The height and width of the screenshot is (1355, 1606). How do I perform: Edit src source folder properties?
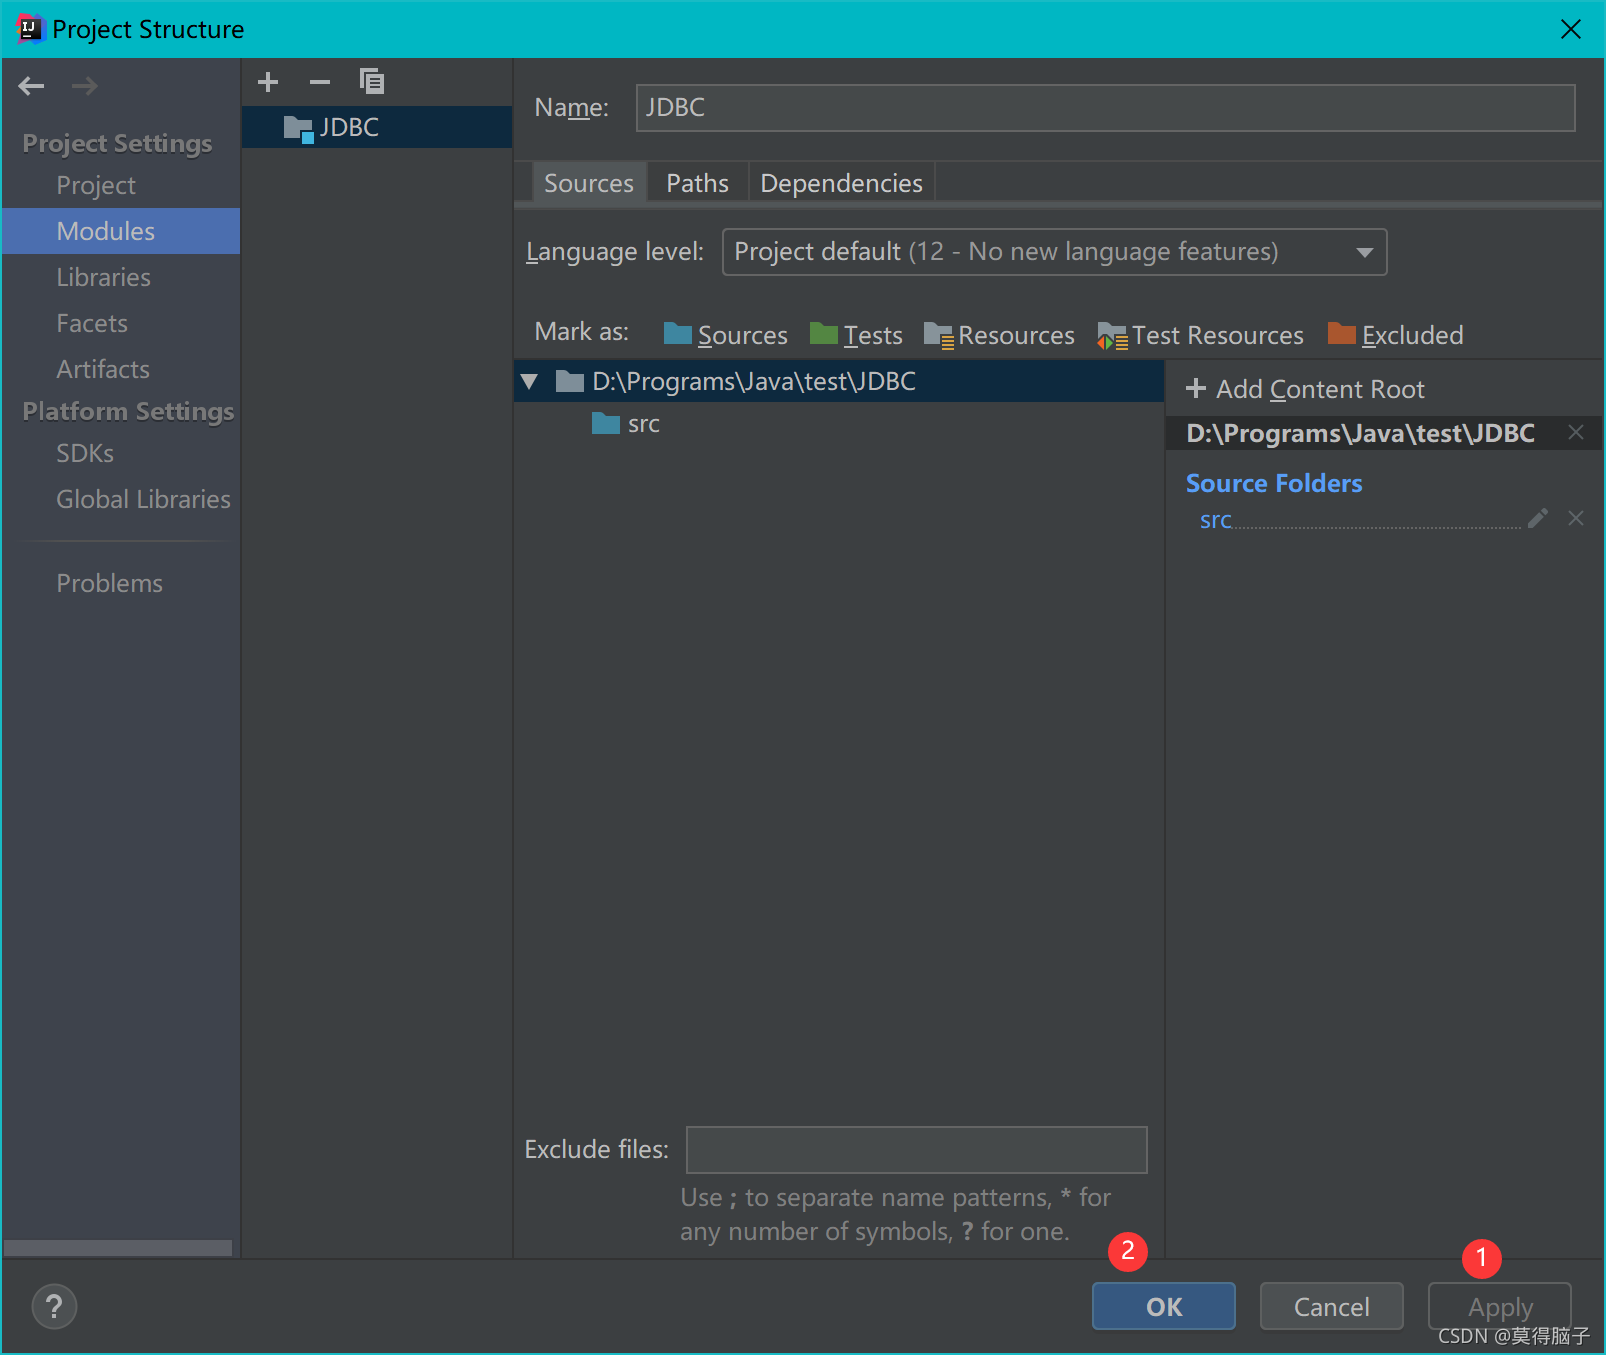tap(1538, 518)
